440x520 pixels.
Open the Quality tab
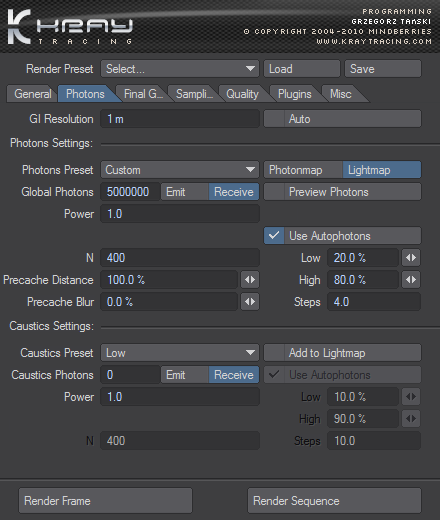point(242,94)
